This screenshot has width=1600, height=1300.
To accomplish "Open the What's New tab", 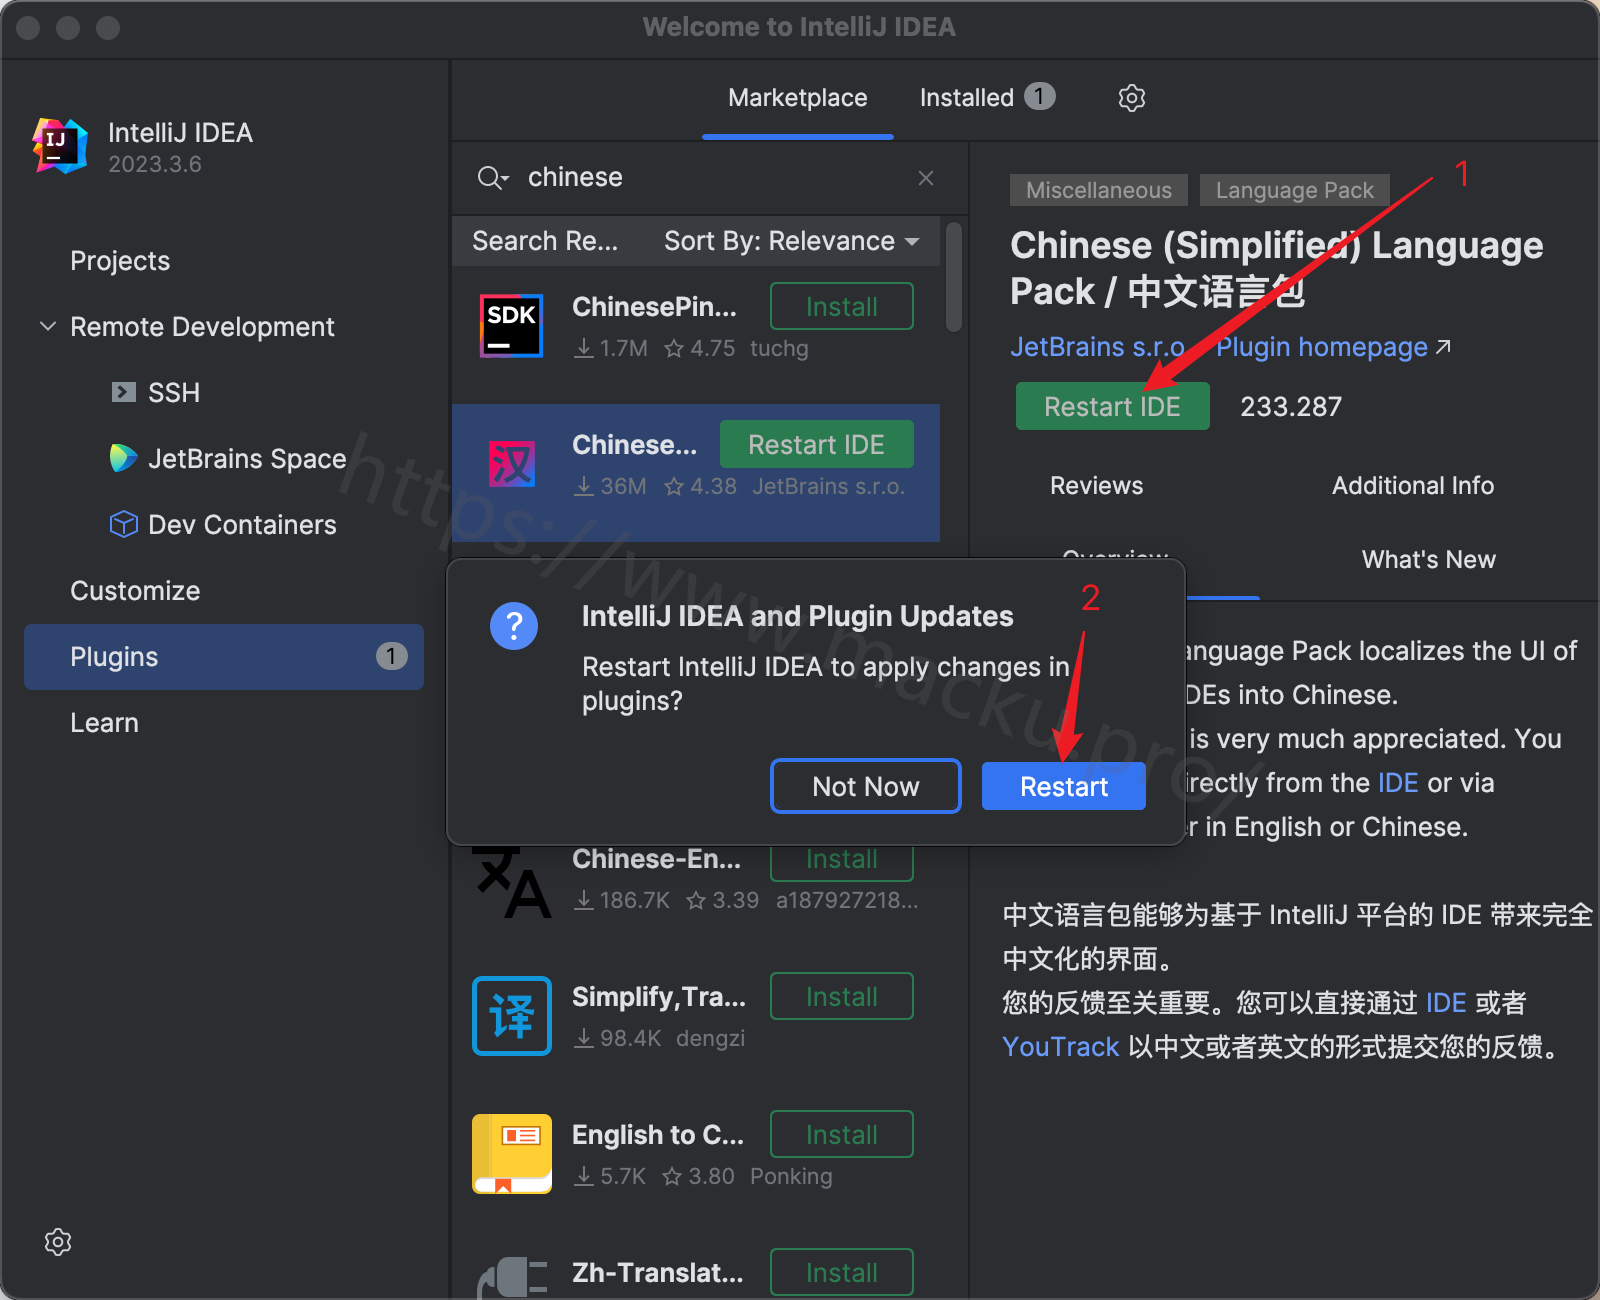I will (x=1428, y=559).
